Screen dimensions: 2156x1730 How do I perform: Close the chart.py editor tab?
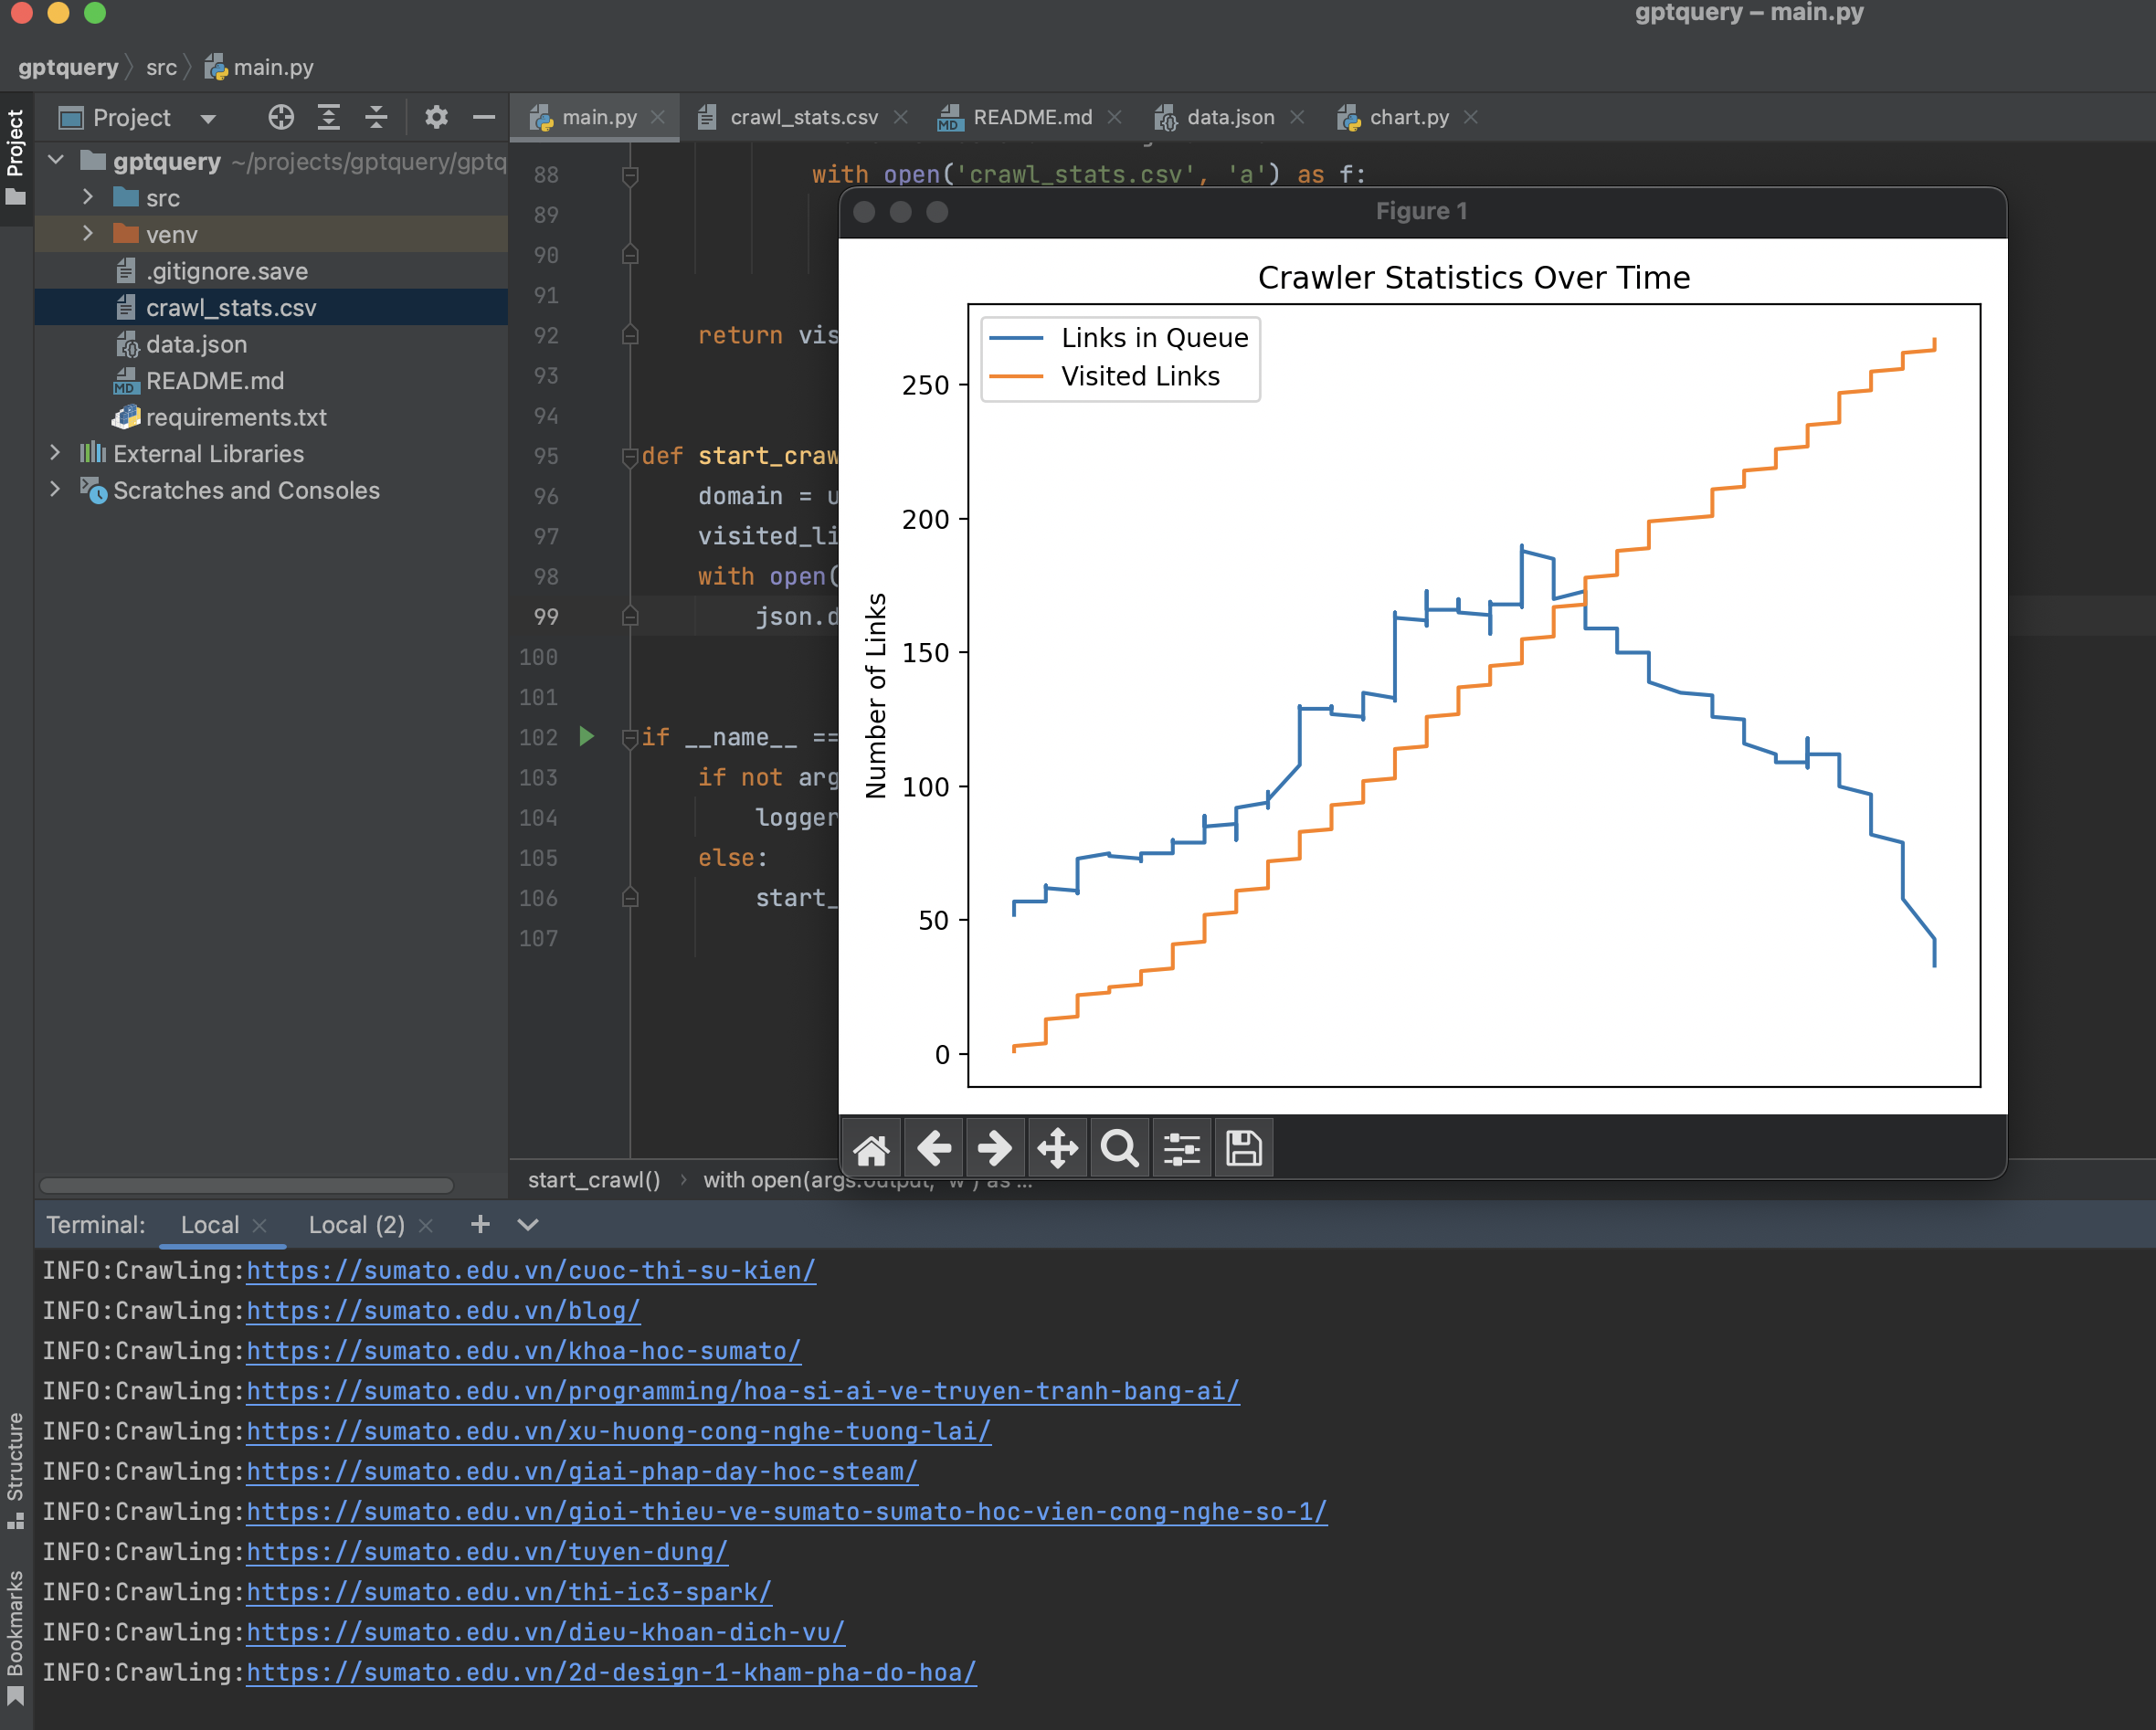point(1471,117)
